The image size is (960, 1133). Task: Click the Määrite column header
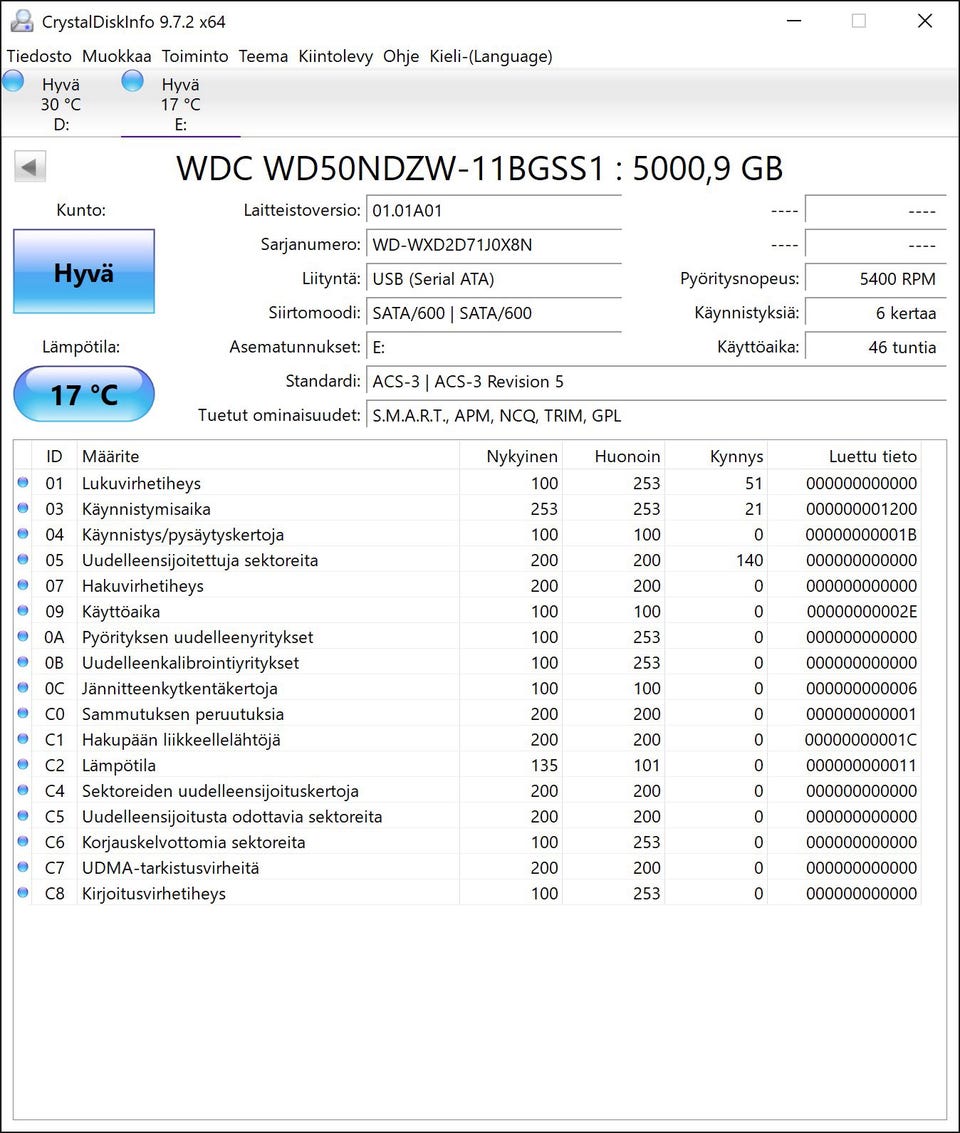coord(268,456)
